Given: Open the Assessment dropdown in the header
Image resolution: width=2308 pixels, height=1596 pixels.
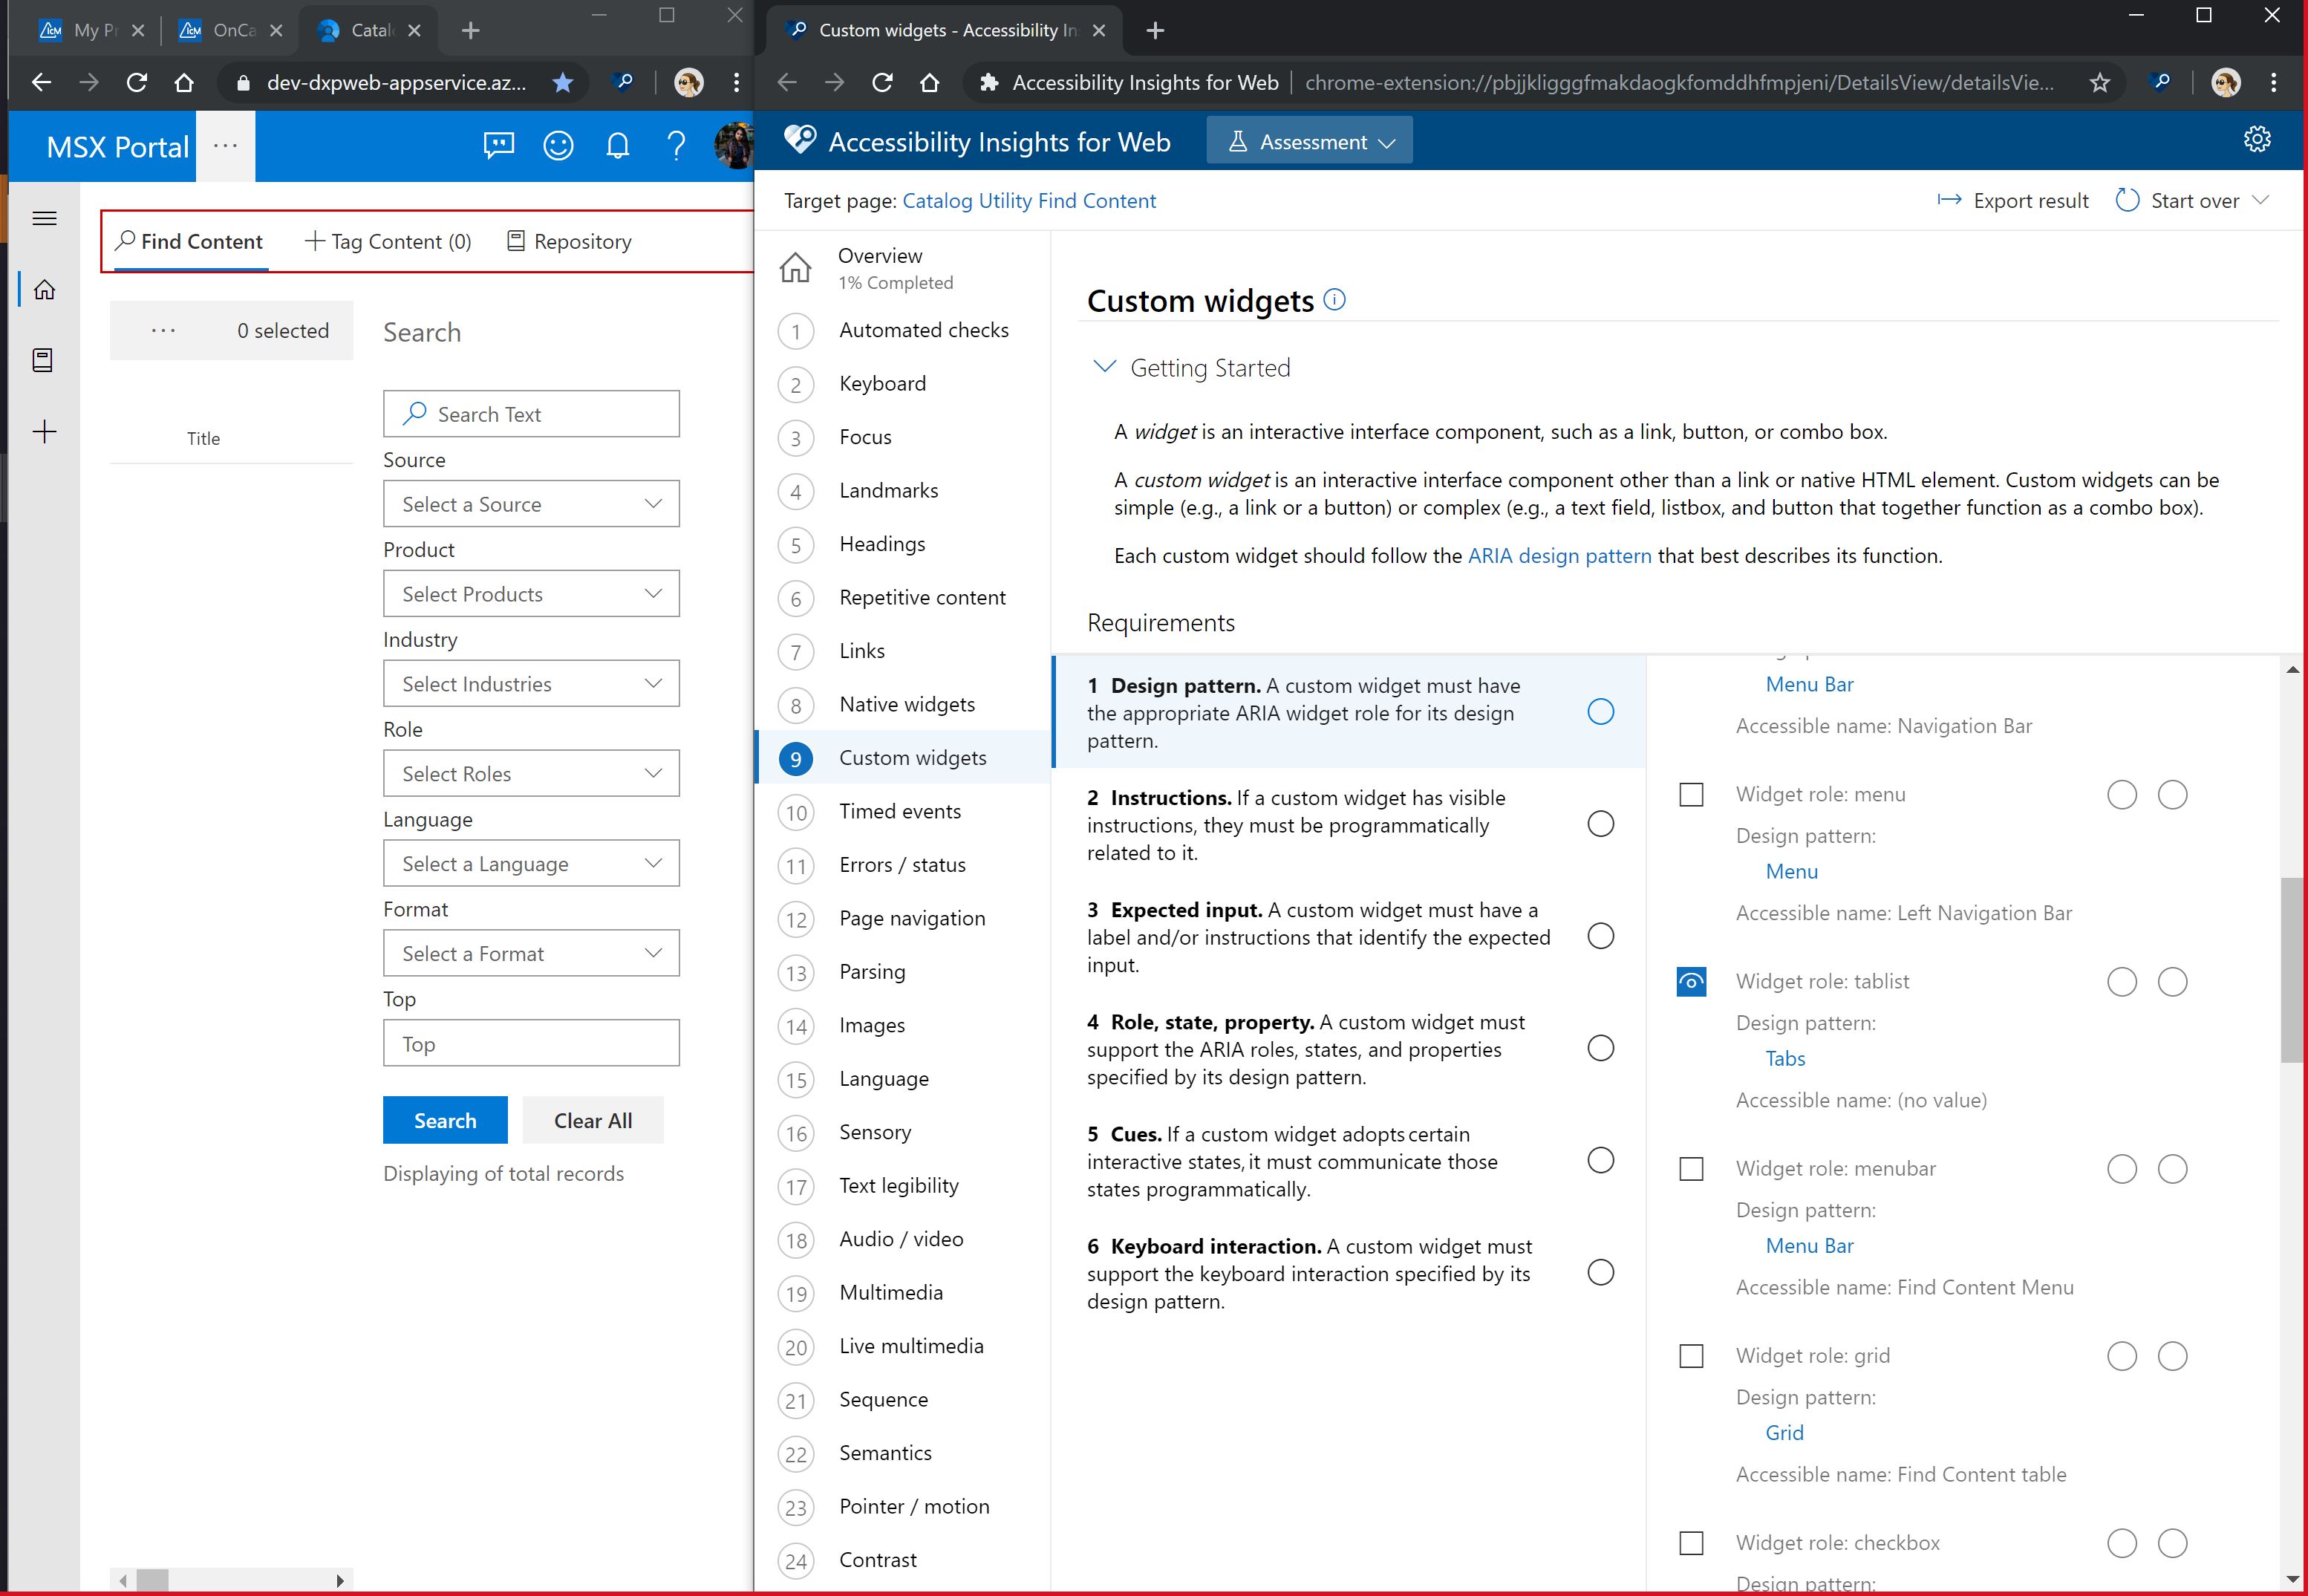Looking at the screenshot, I should pos(1309,142).
